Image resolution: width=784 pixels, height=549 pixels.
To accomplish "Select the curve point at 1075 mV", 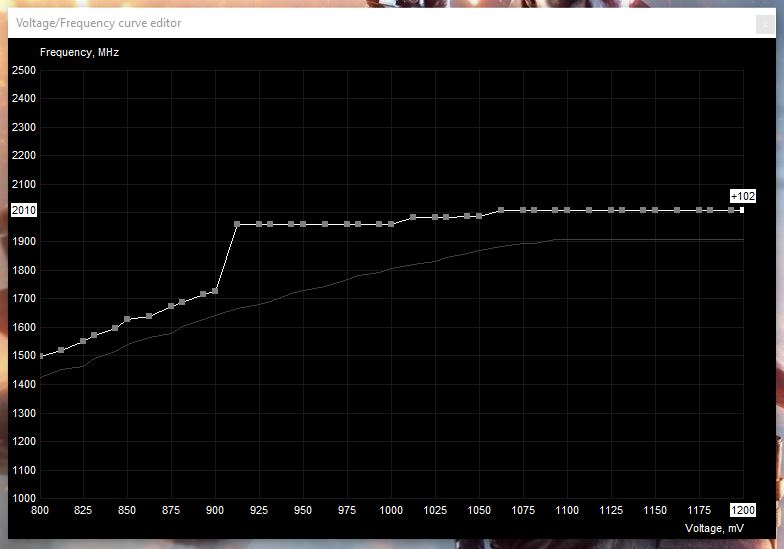I will (x=523, y=210).
